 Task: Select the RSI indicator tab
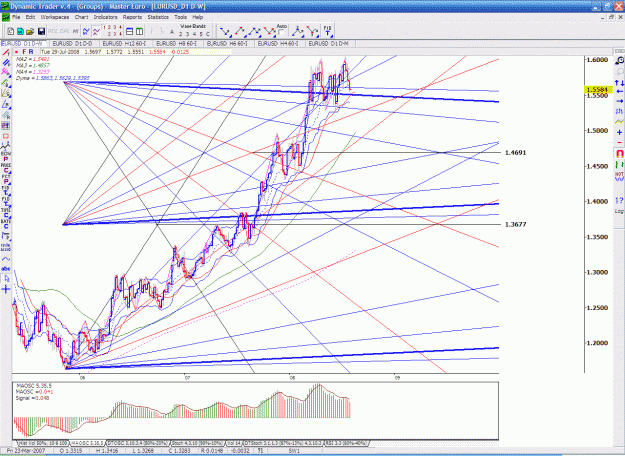pyautogui.click(x=346, y=443)
